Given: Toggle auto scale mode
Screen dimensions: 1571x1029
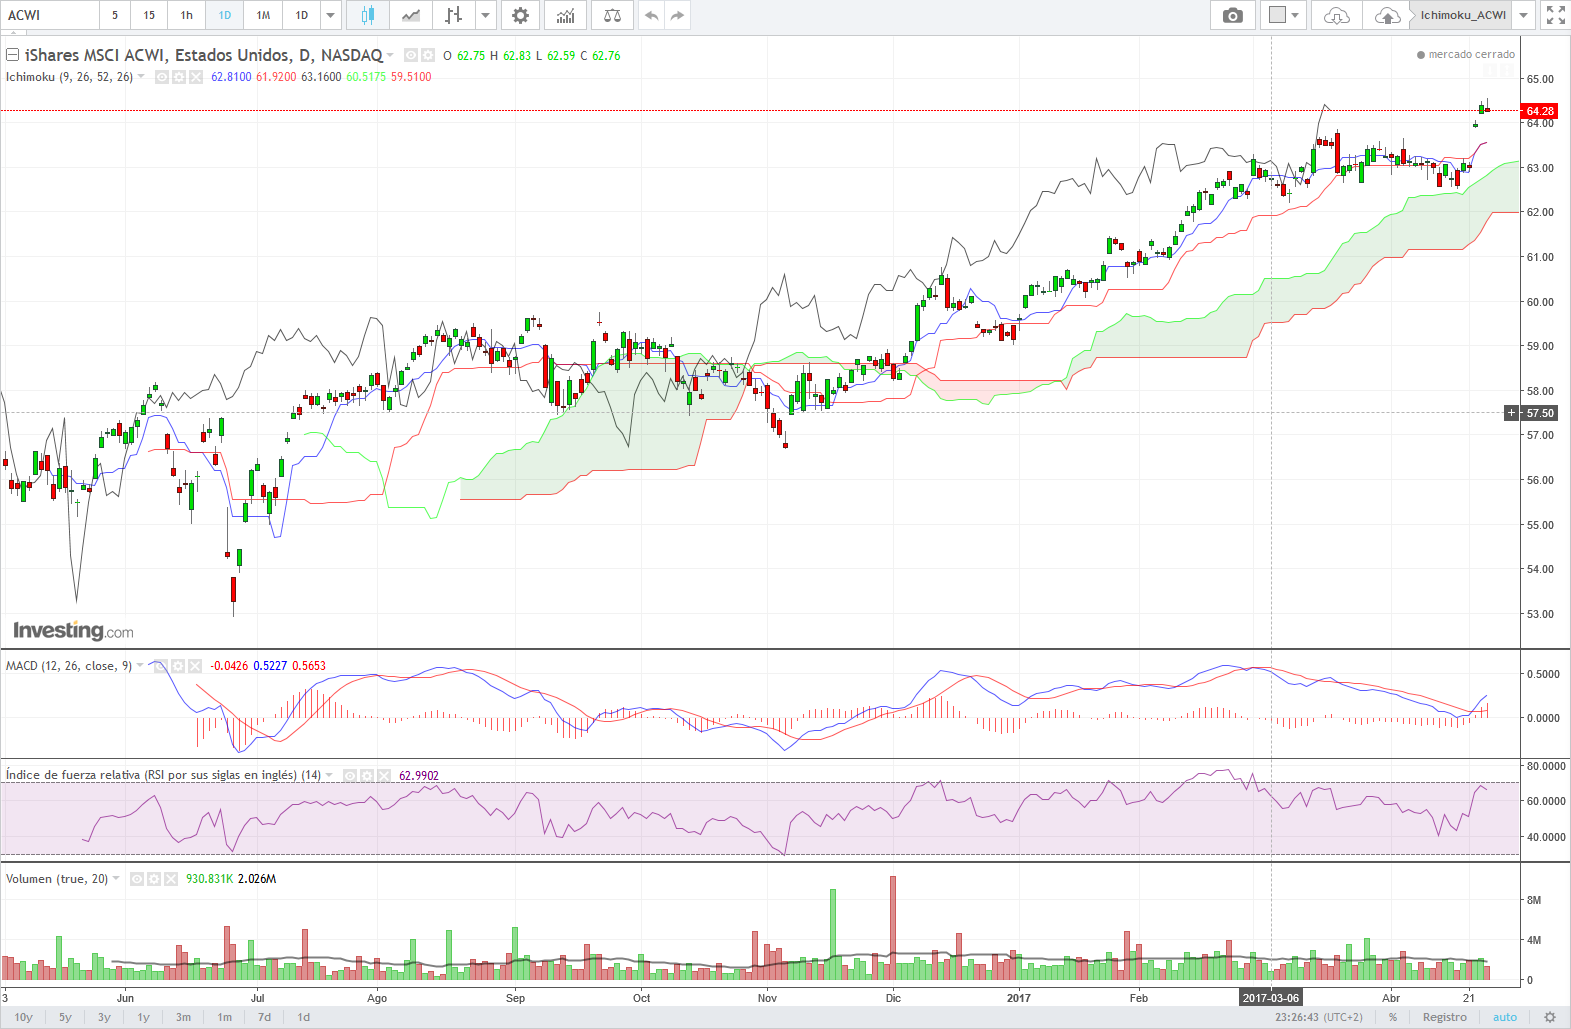Looking at the screenshot, I should point(1505,1017).
